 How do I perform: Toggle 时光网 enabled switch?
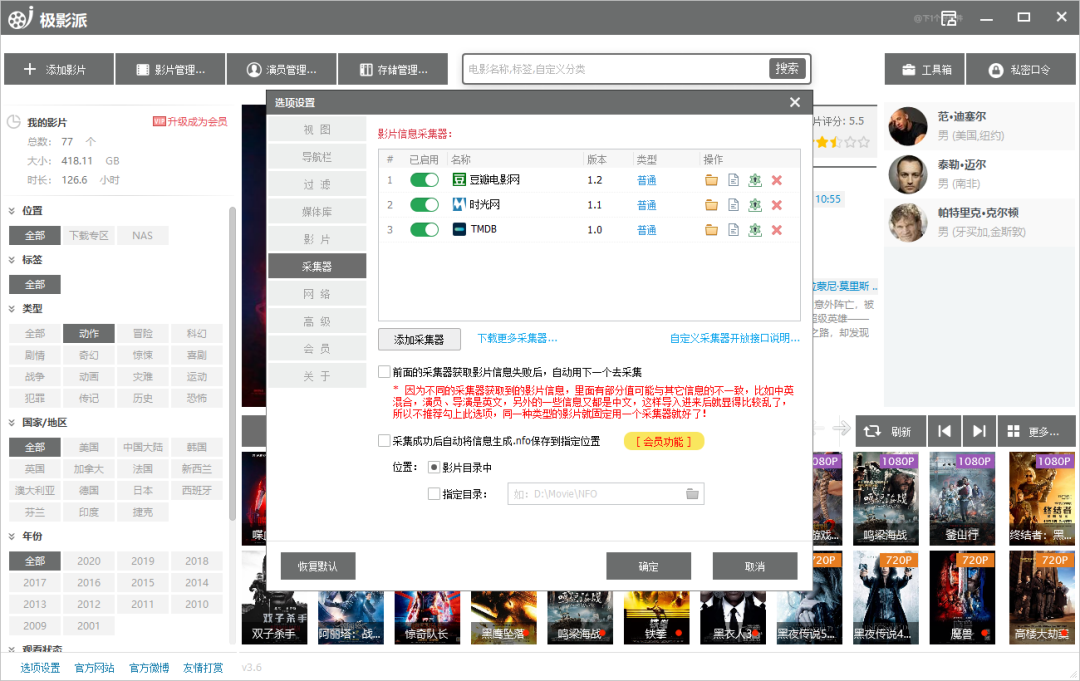(424, 205)
